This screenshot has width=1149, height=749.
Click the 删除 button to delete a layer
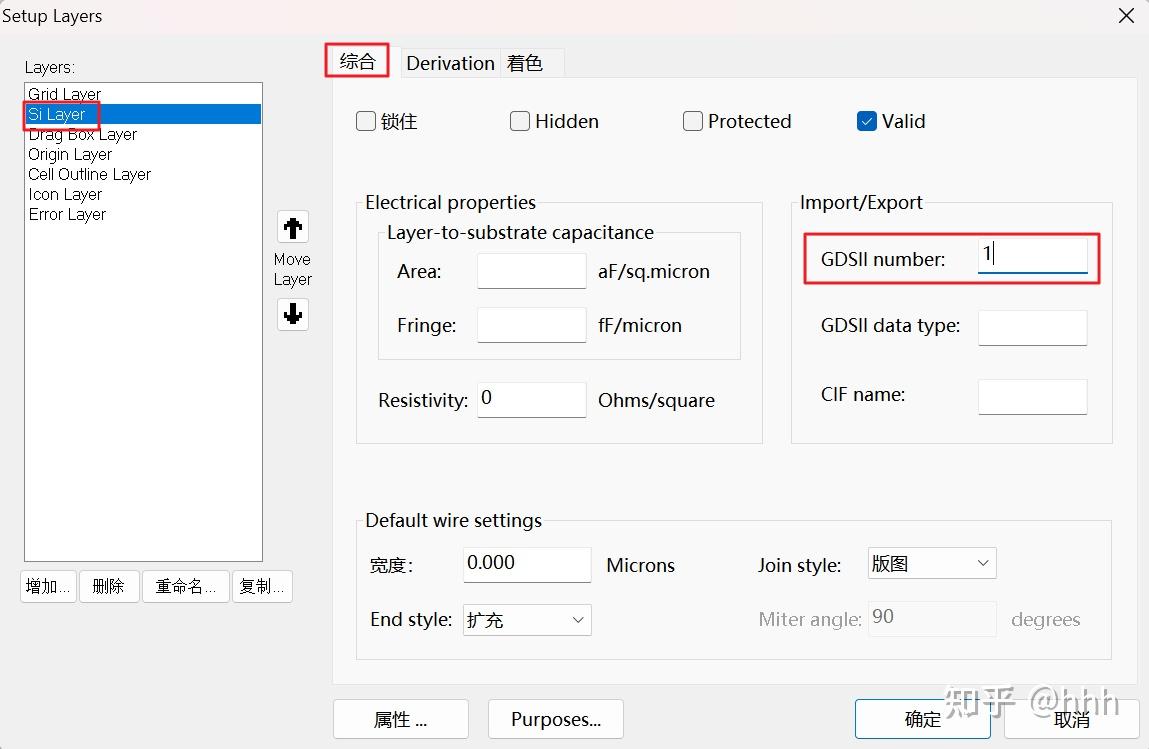[x=109, y=587]
